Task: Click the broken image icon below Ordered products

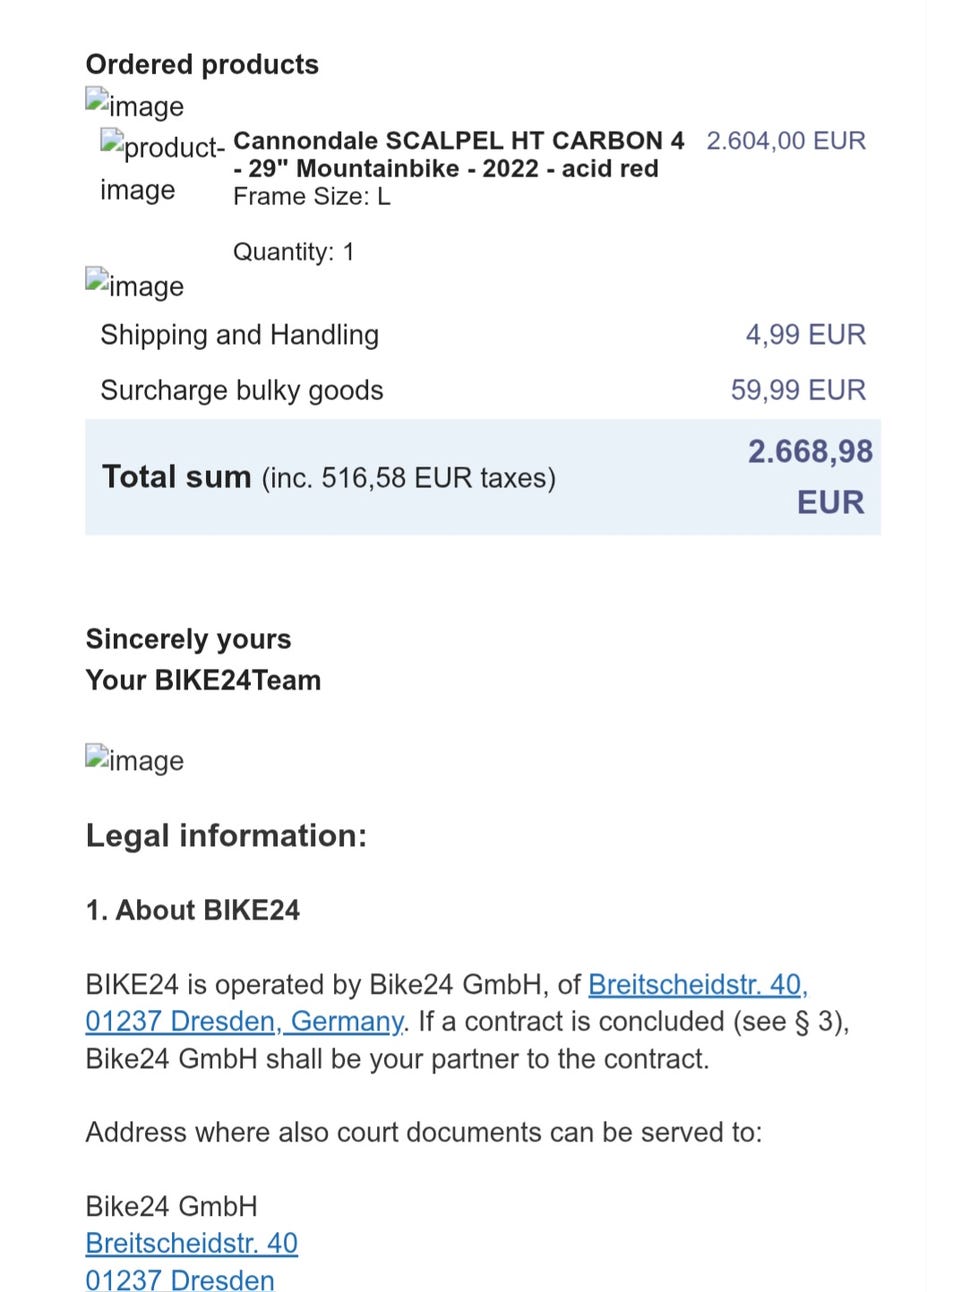Action: click(134, 104)
